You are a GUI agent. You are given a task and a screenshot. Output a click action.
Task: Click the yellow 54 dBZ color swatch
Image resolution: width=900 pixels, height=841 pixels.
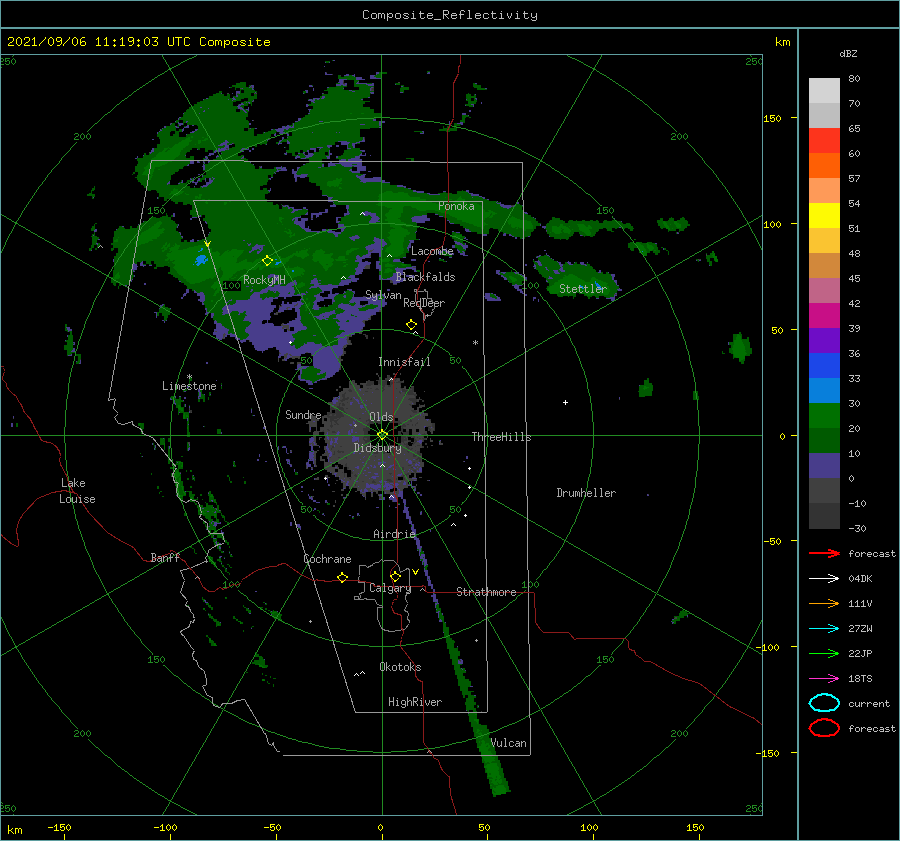click(824, 215)
